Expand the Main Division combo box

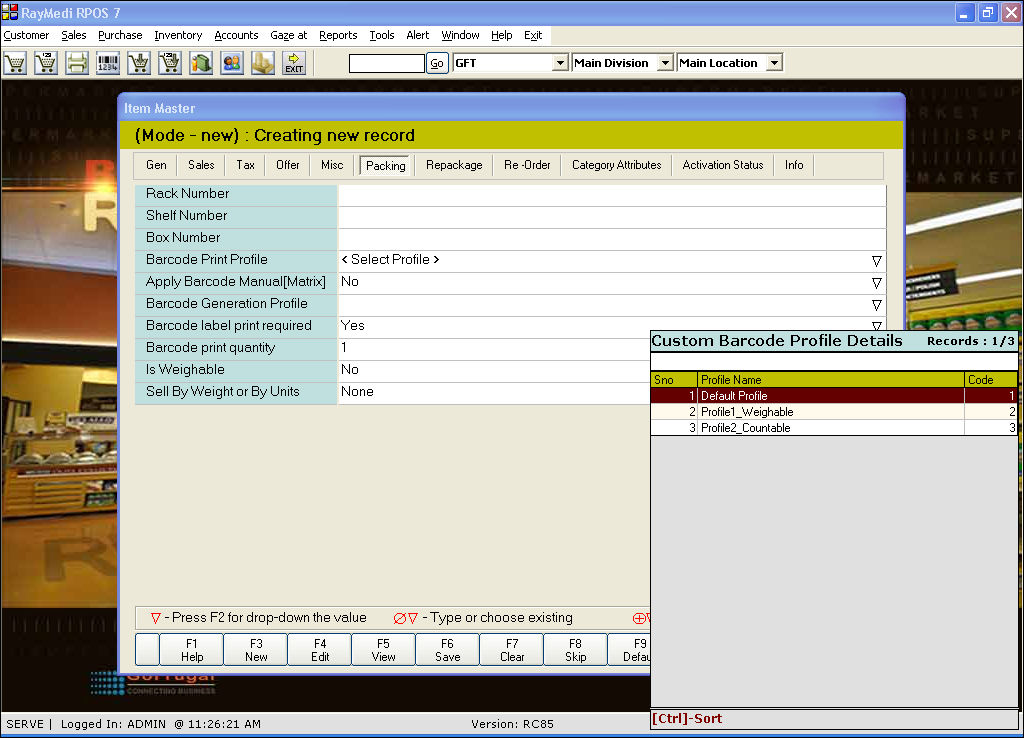point(665,63)
